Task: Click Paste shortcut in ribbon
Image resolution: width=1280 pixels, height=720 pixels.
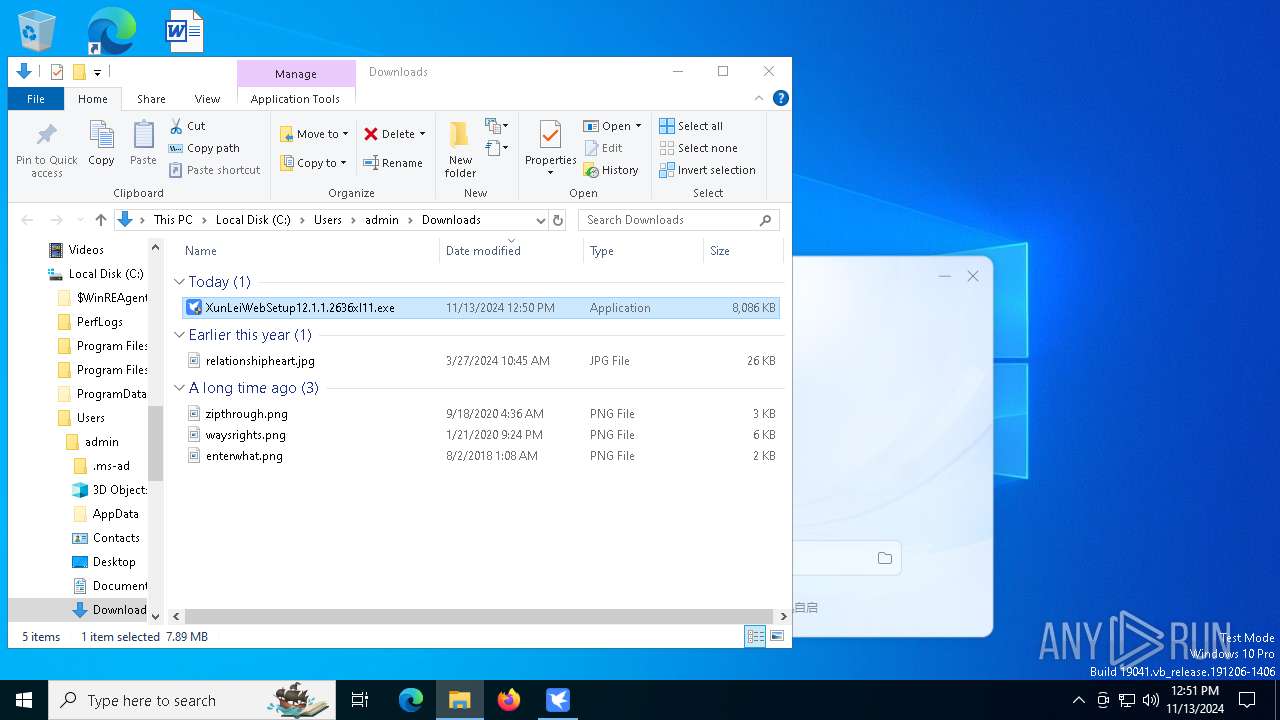Action: [x=215, y=170]
